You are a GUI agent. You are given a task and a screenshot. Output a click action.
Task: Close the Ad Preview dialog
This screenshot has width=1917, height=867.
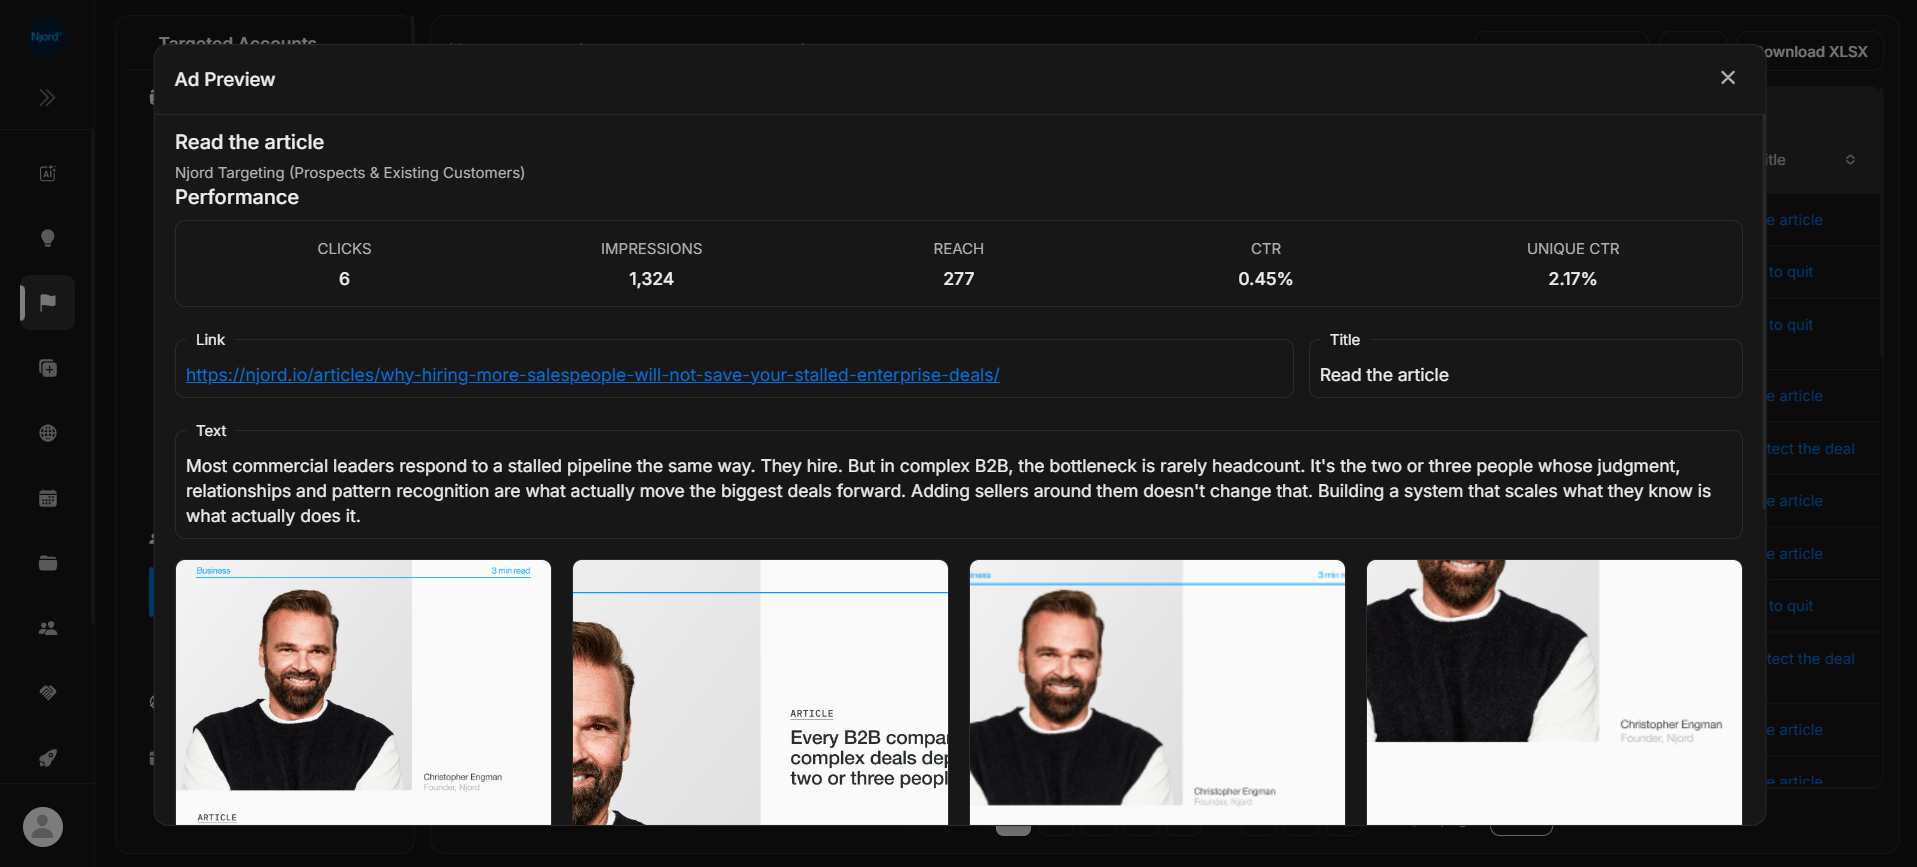click(1727, 78)
